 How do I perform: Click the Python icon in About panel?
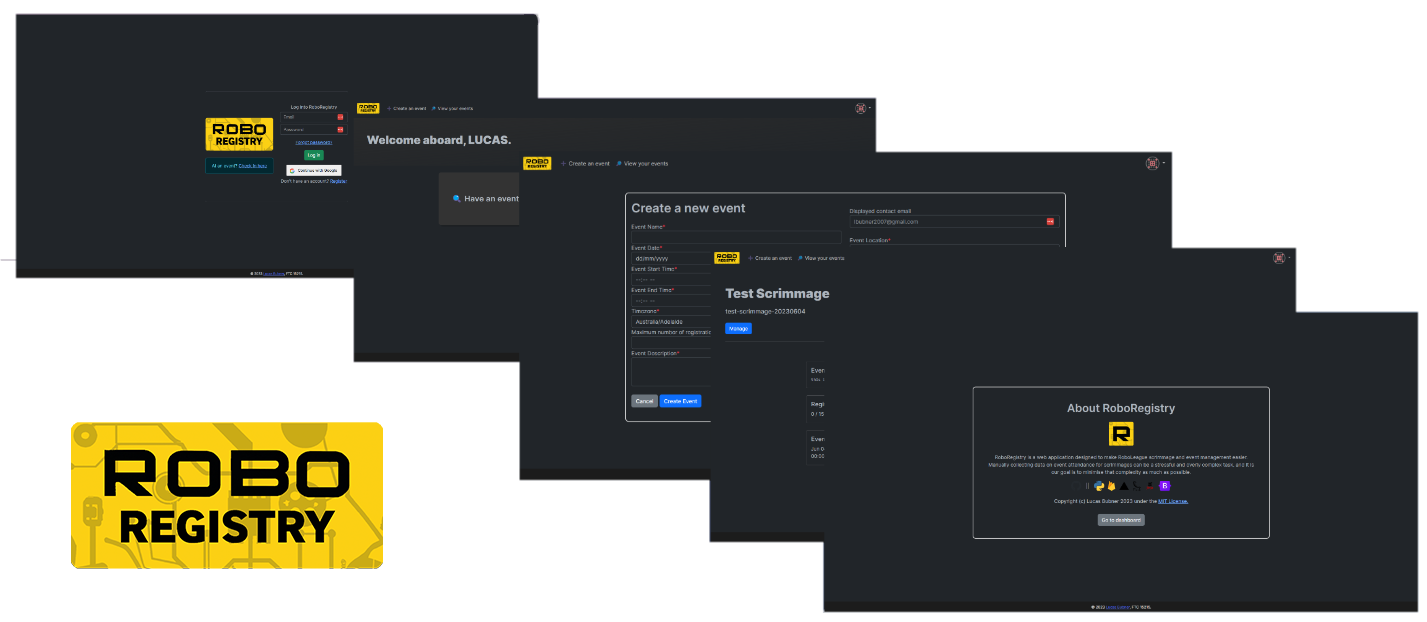1099,486
